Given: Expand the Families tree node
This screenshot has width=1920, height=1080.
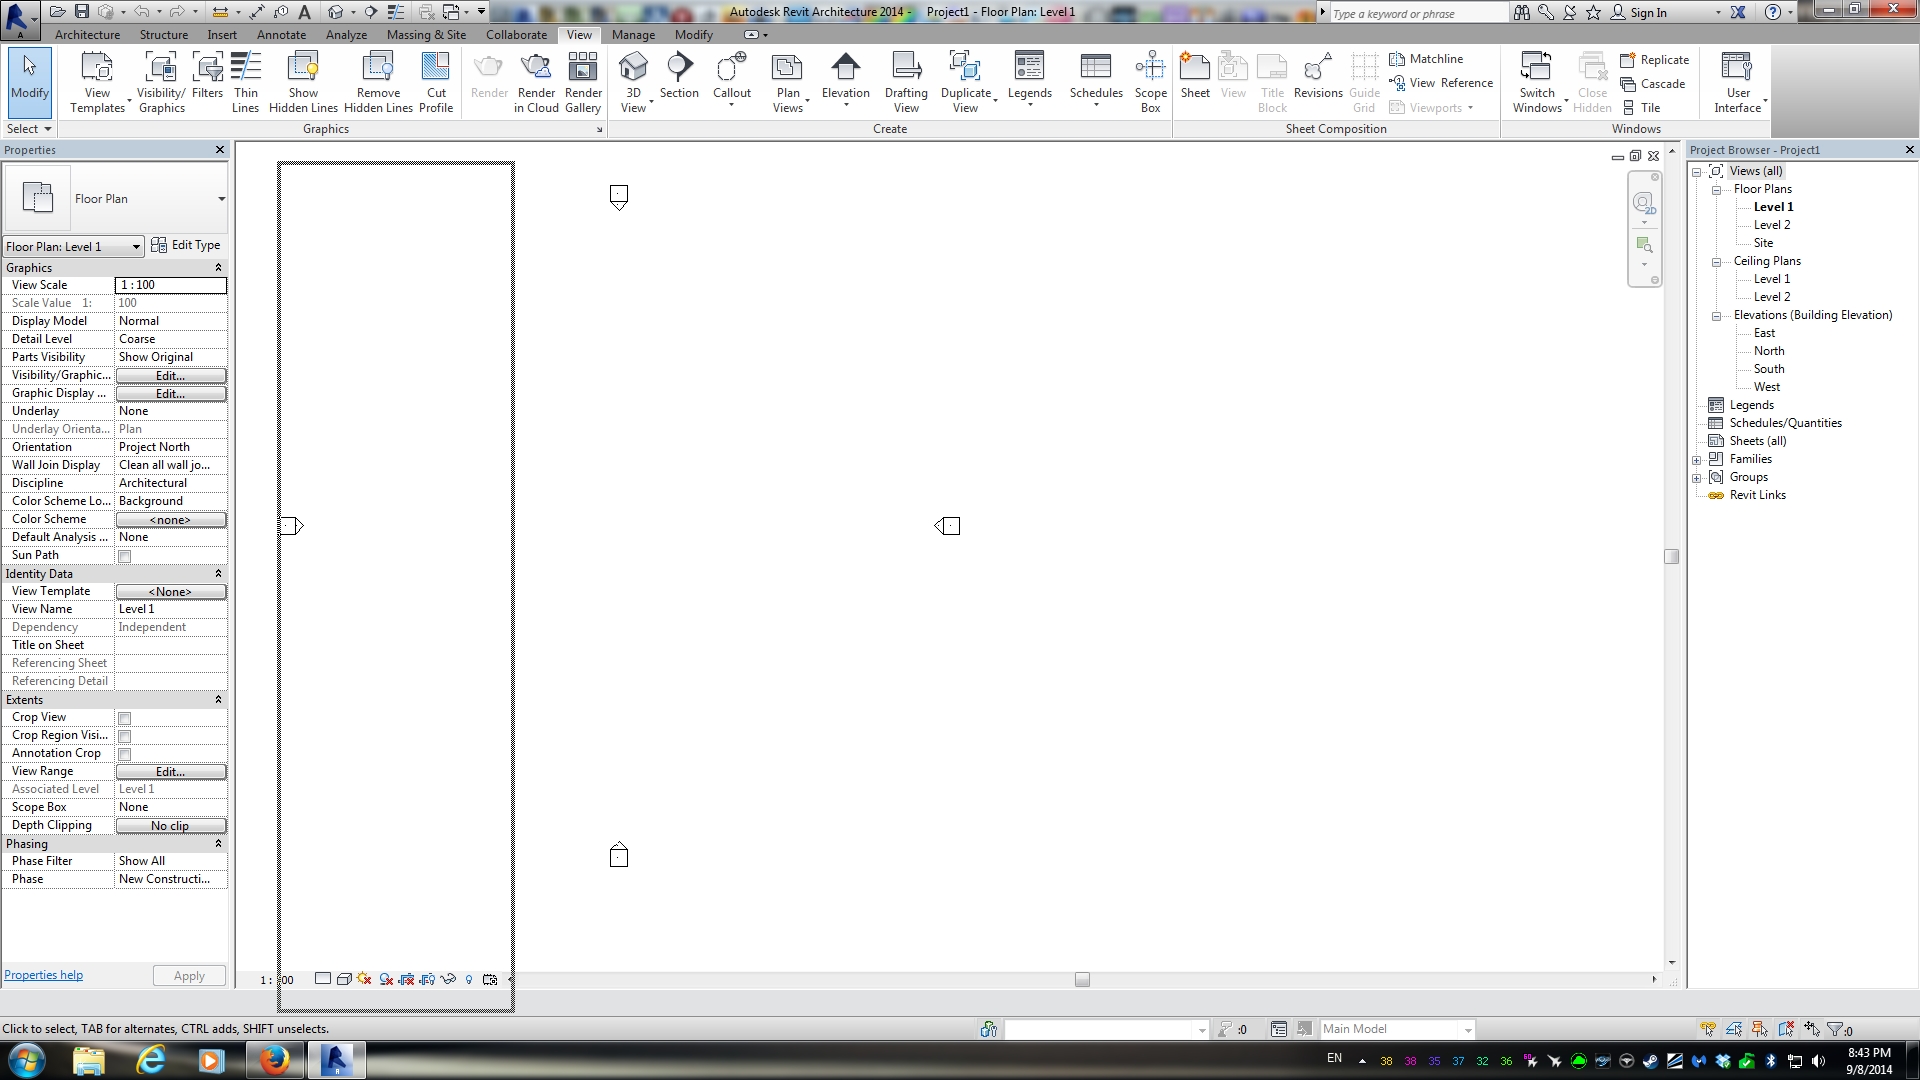Looking at the screenshot, I should pyautogui.click(x=1697, y=460).
